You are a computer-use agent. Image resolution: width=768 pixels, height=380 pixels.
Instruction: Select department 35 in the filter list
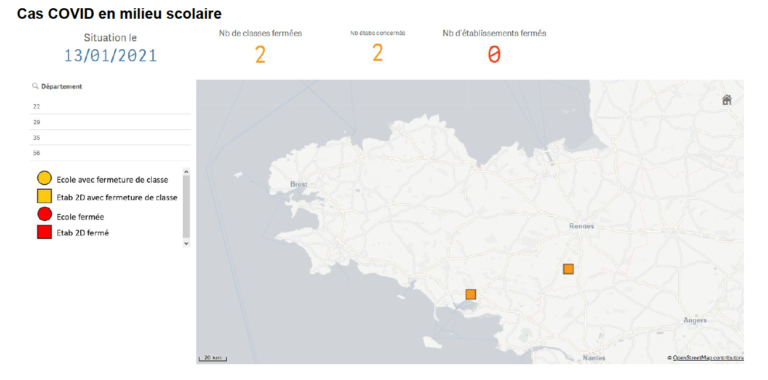coord(110,138)
